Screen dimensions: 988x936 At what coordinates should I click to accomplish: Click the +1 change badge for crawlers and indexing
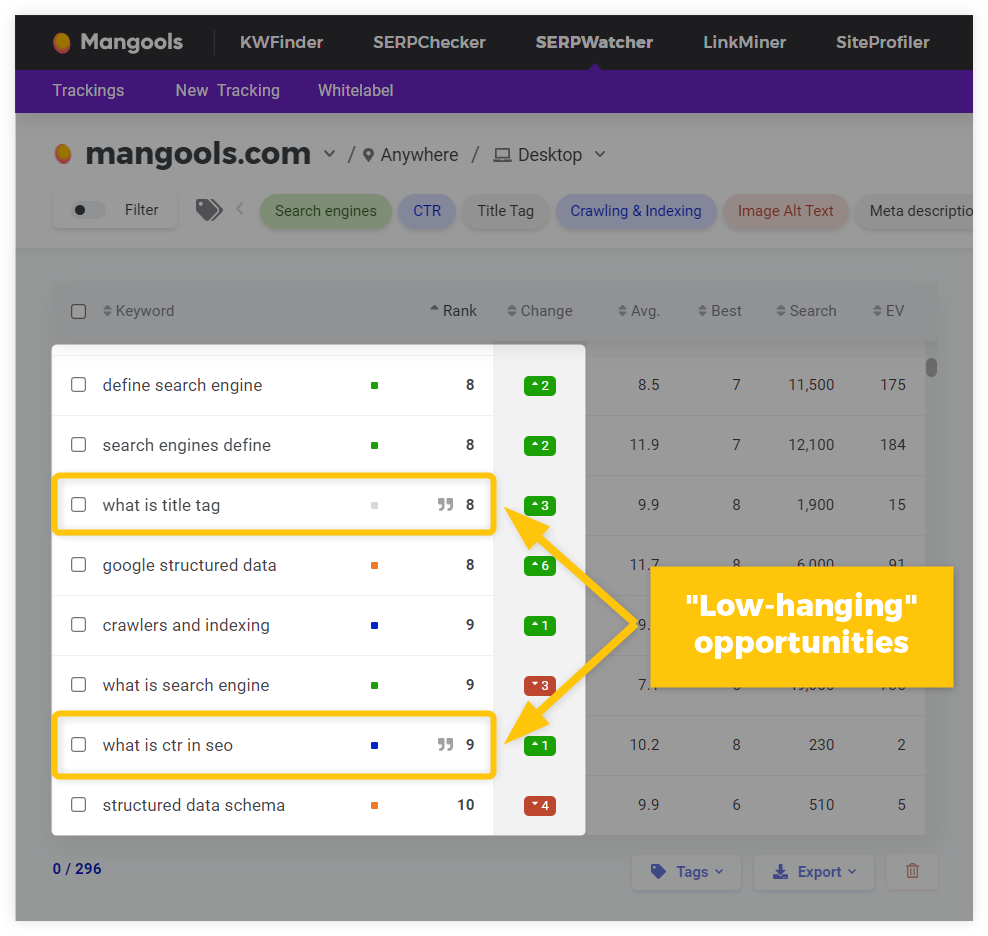(540, 626)
